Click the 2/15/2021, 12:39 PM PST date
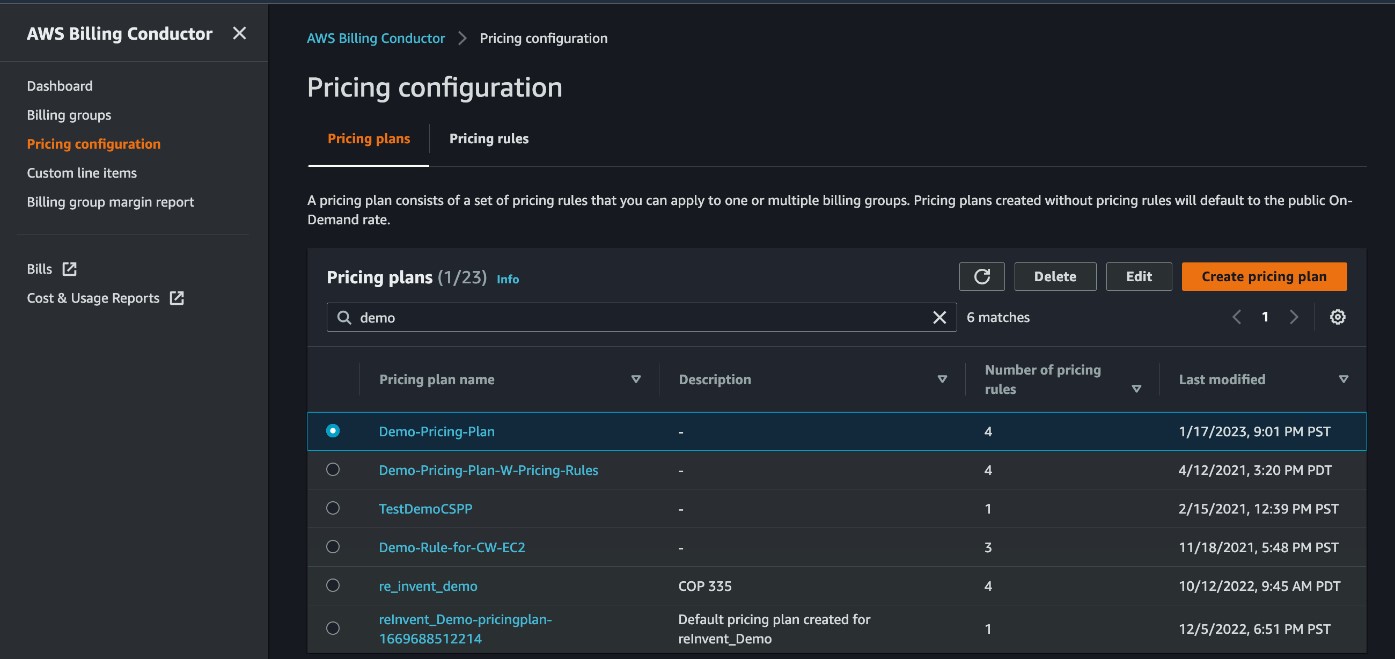This screenshot has height=659, width=1395. [x=1259, y=508]
